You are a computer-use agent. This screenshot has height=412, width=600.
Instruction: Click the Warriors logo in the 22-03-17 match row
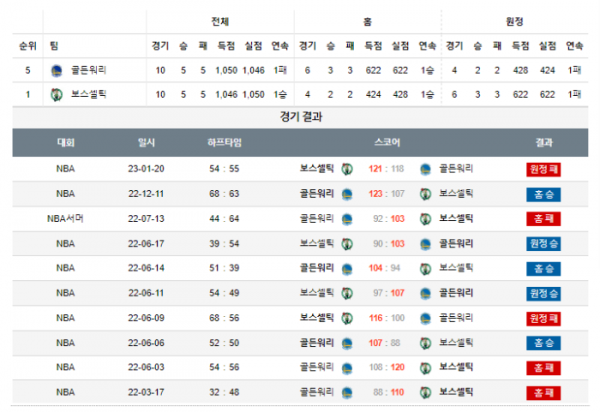tap(347, 393)
